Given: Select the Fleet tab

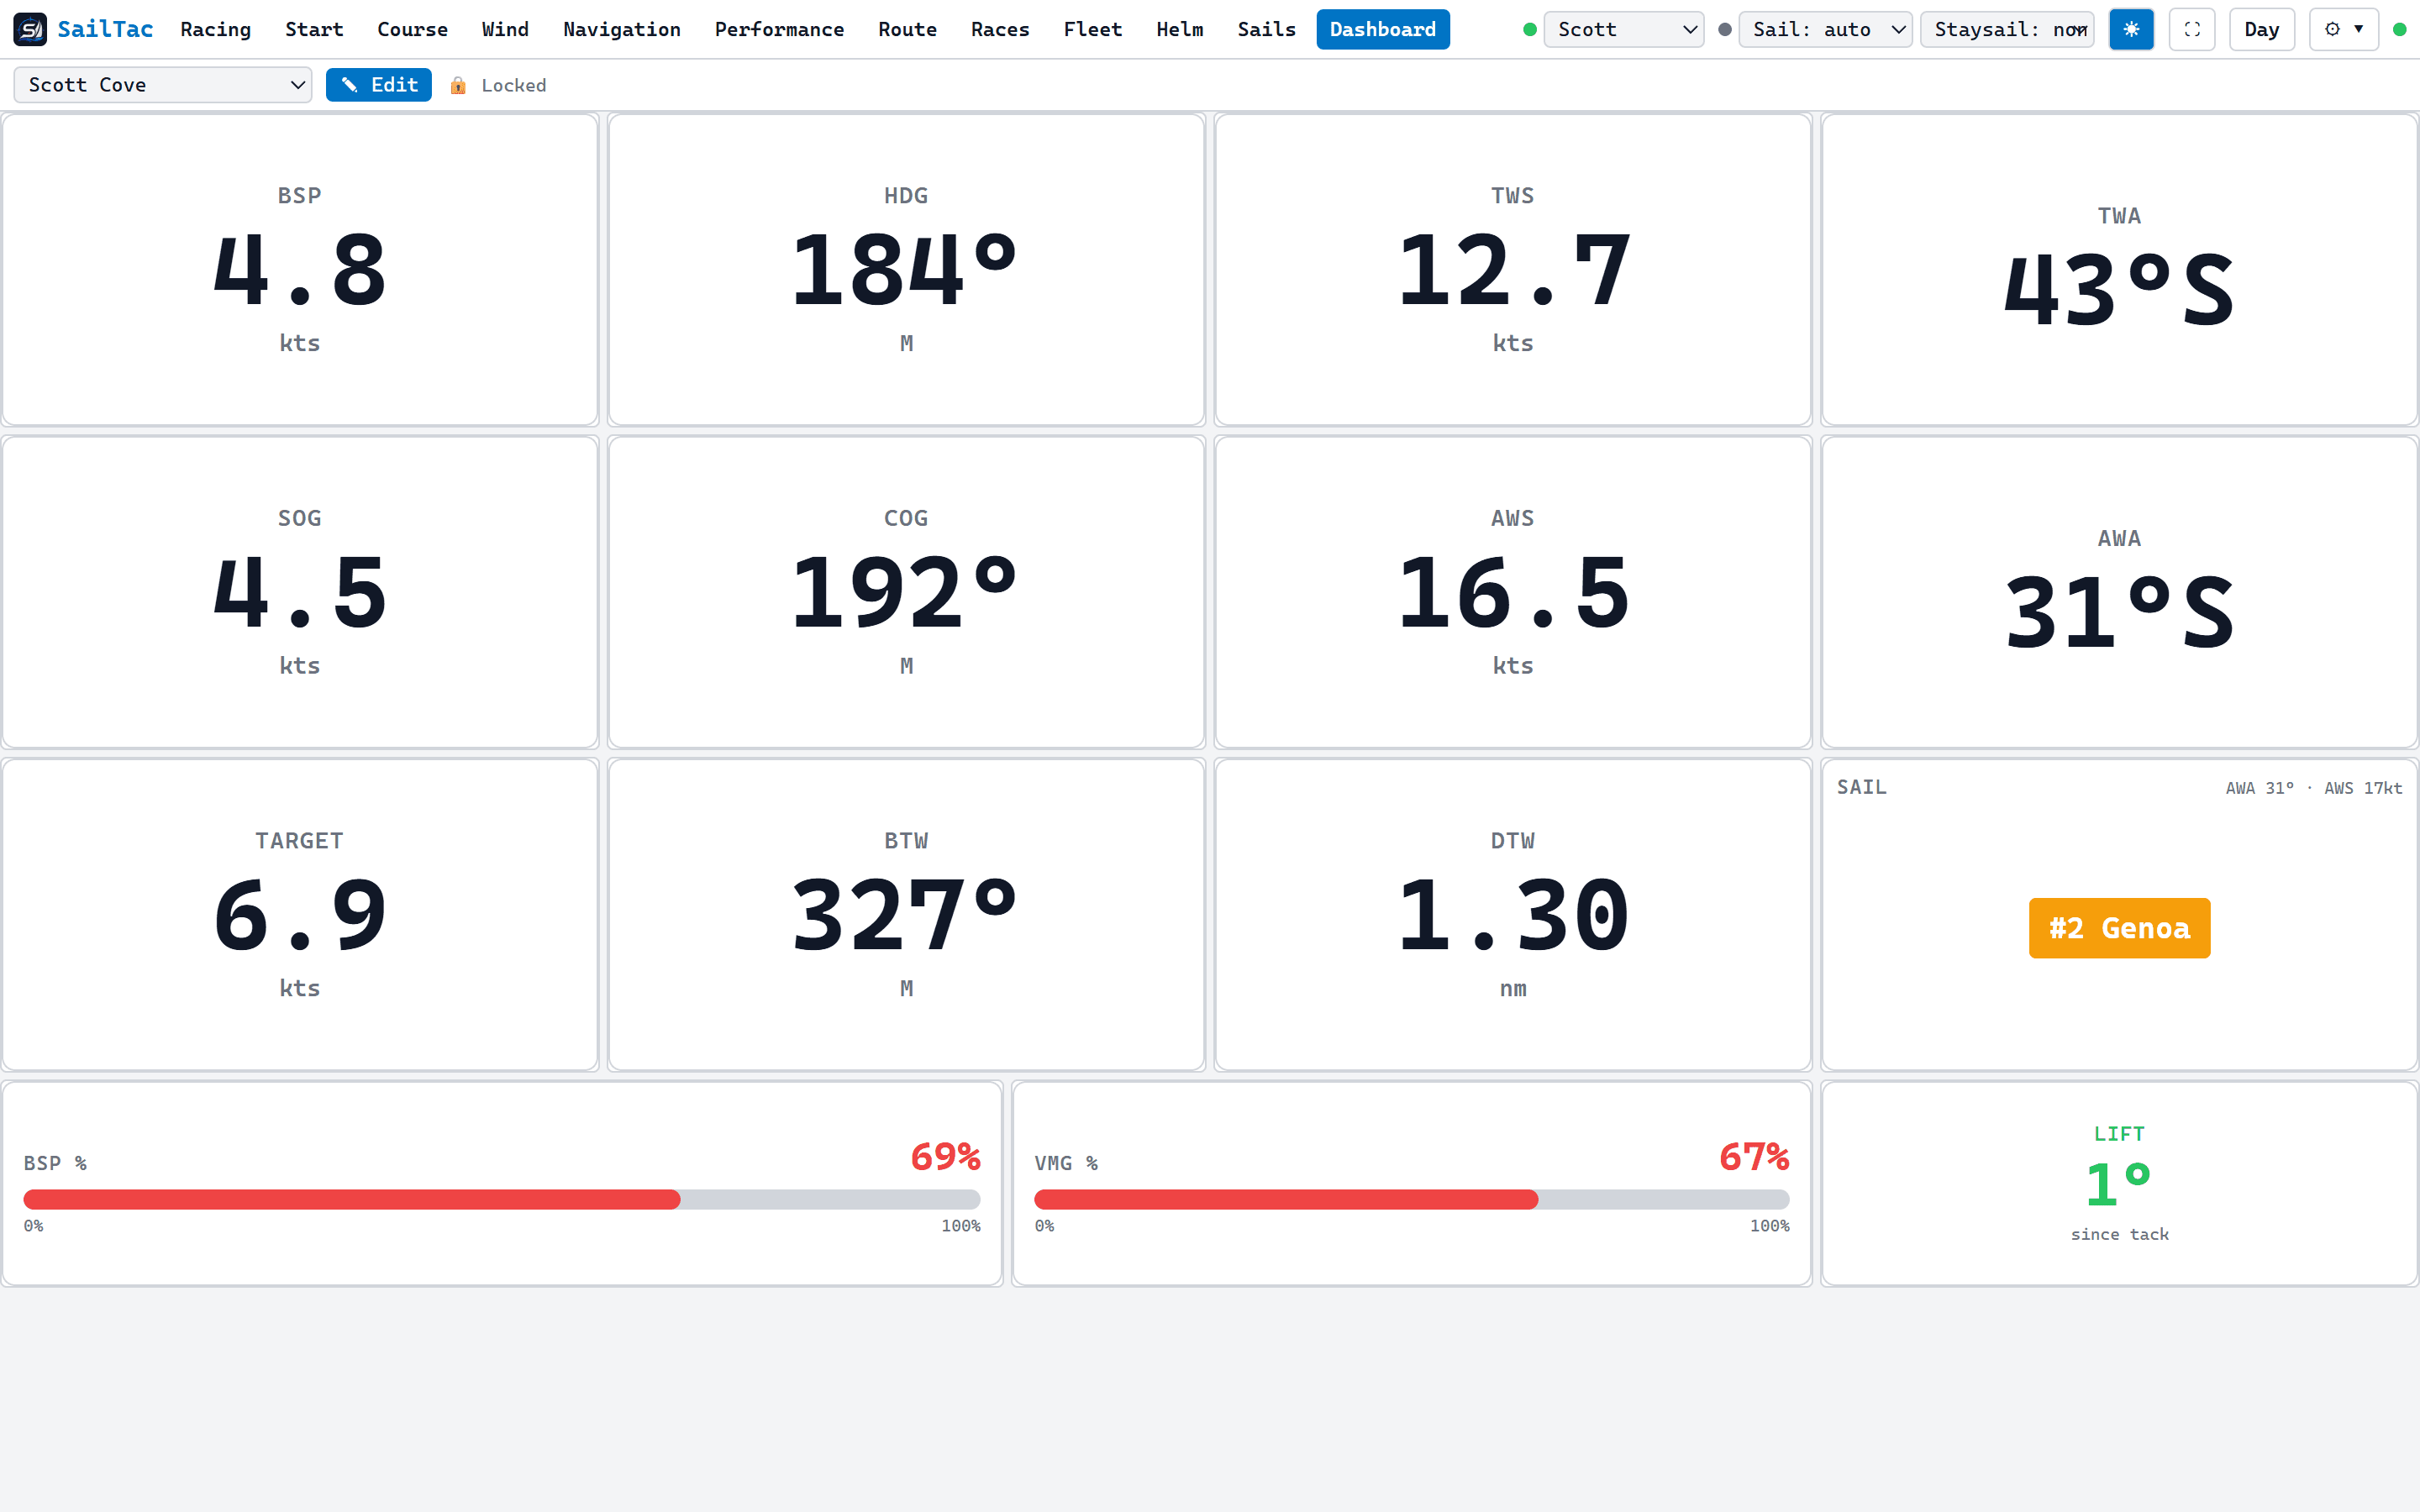Looking at the screenshot, I should point(1093,29).
